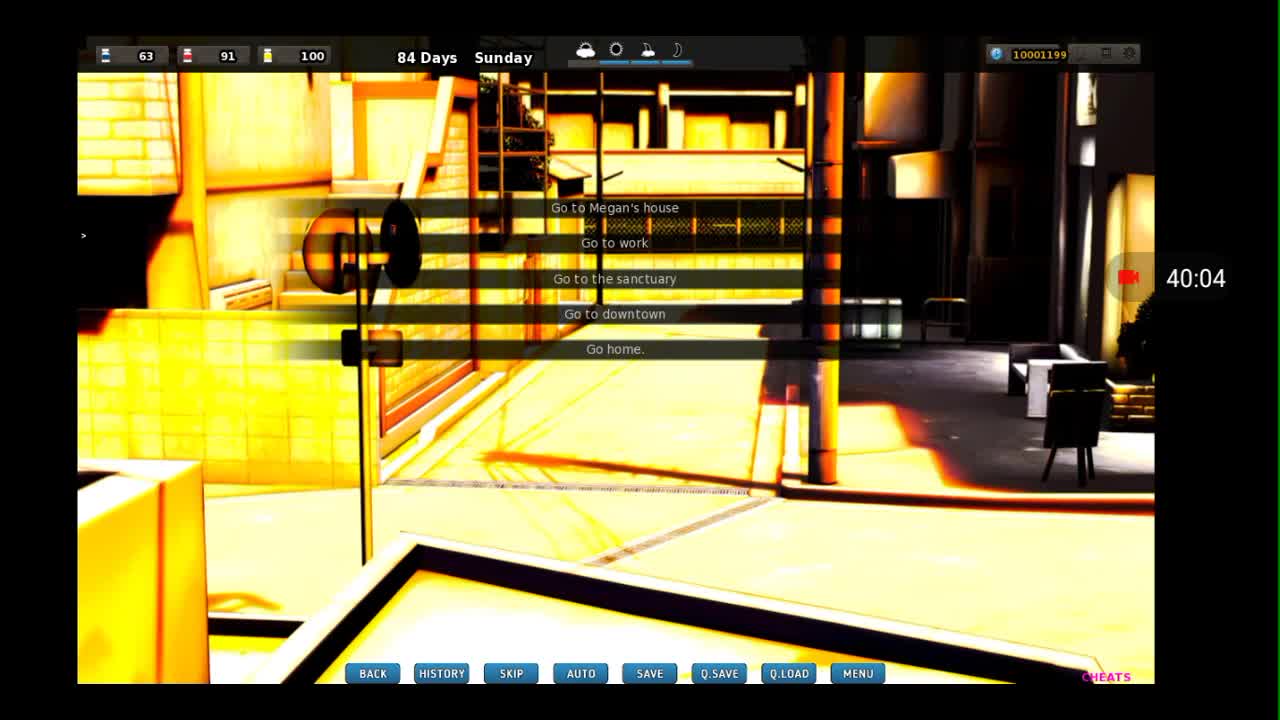Click the blue money coin icon
Image resolution: width=1280 pixels, height=720 pixels.
[x=996, y=55]
